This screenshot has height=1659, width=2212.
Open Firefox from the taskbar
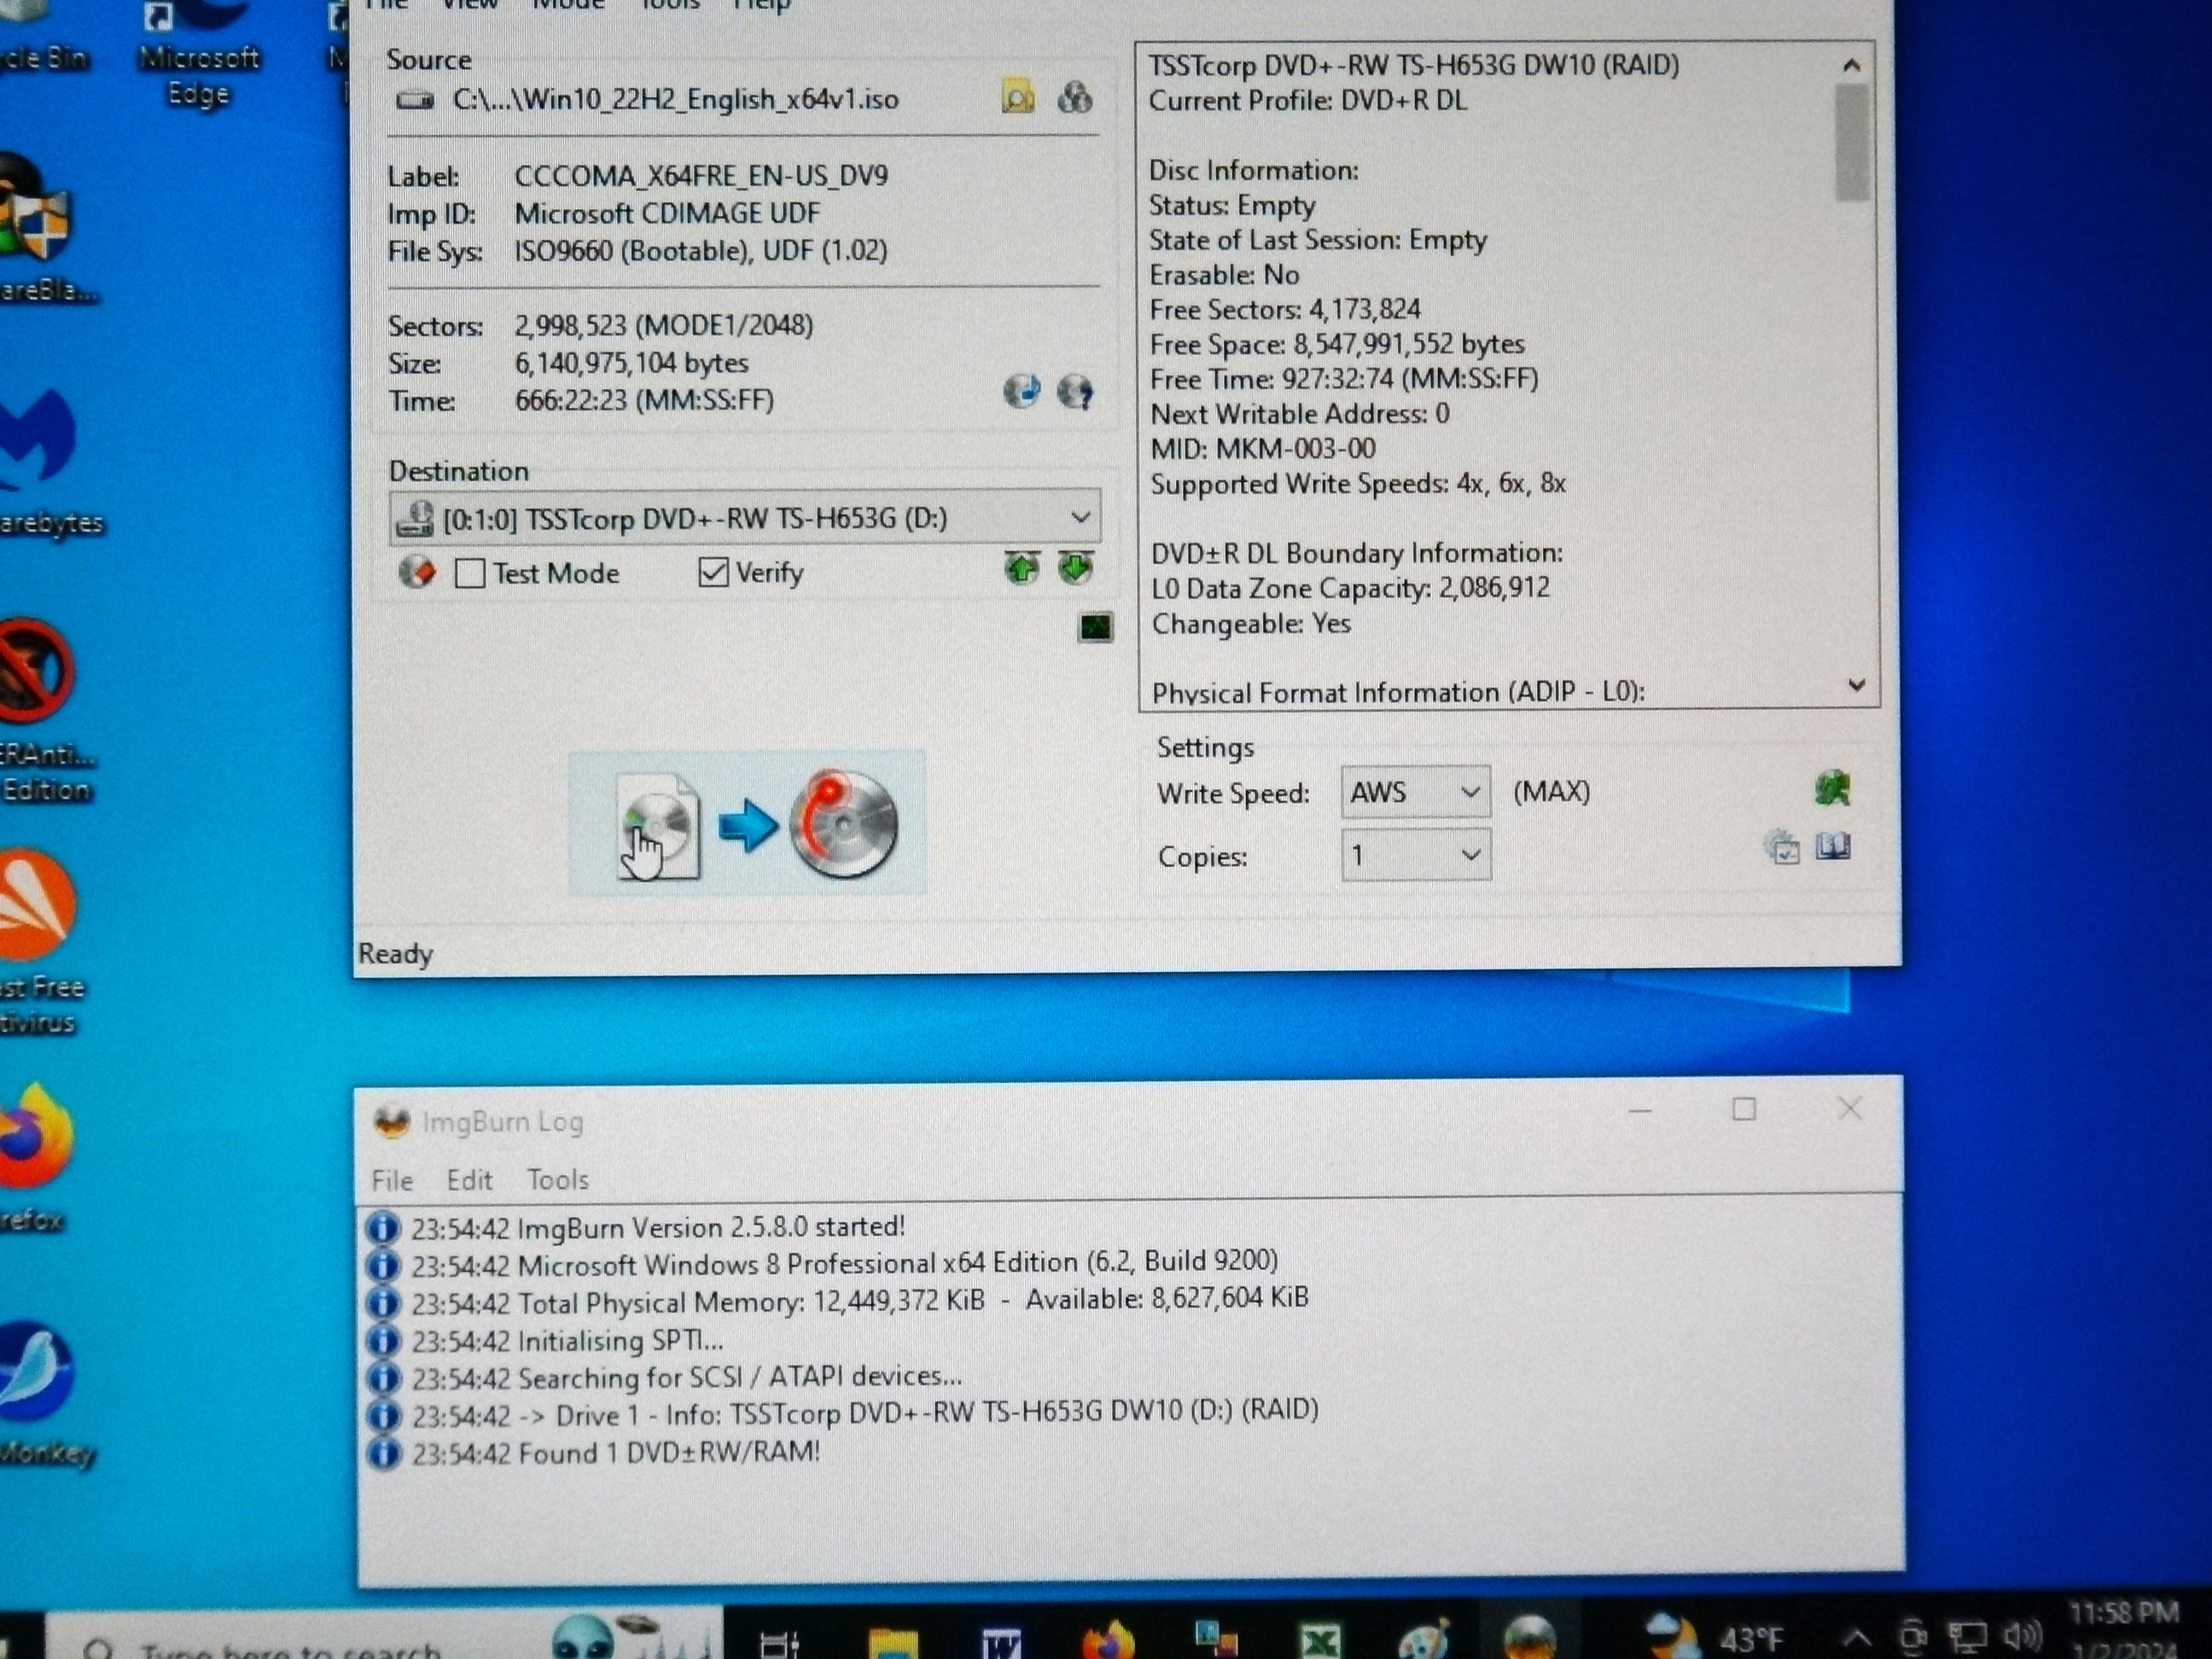click(x=1108, y=1640)
